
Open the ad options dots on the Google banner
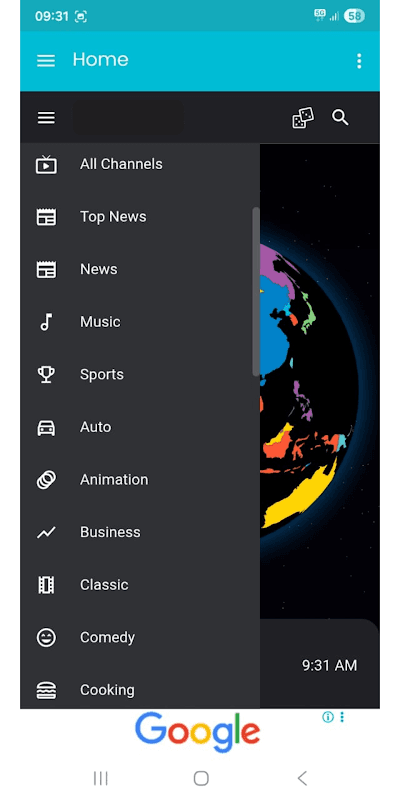click(342, 717)
